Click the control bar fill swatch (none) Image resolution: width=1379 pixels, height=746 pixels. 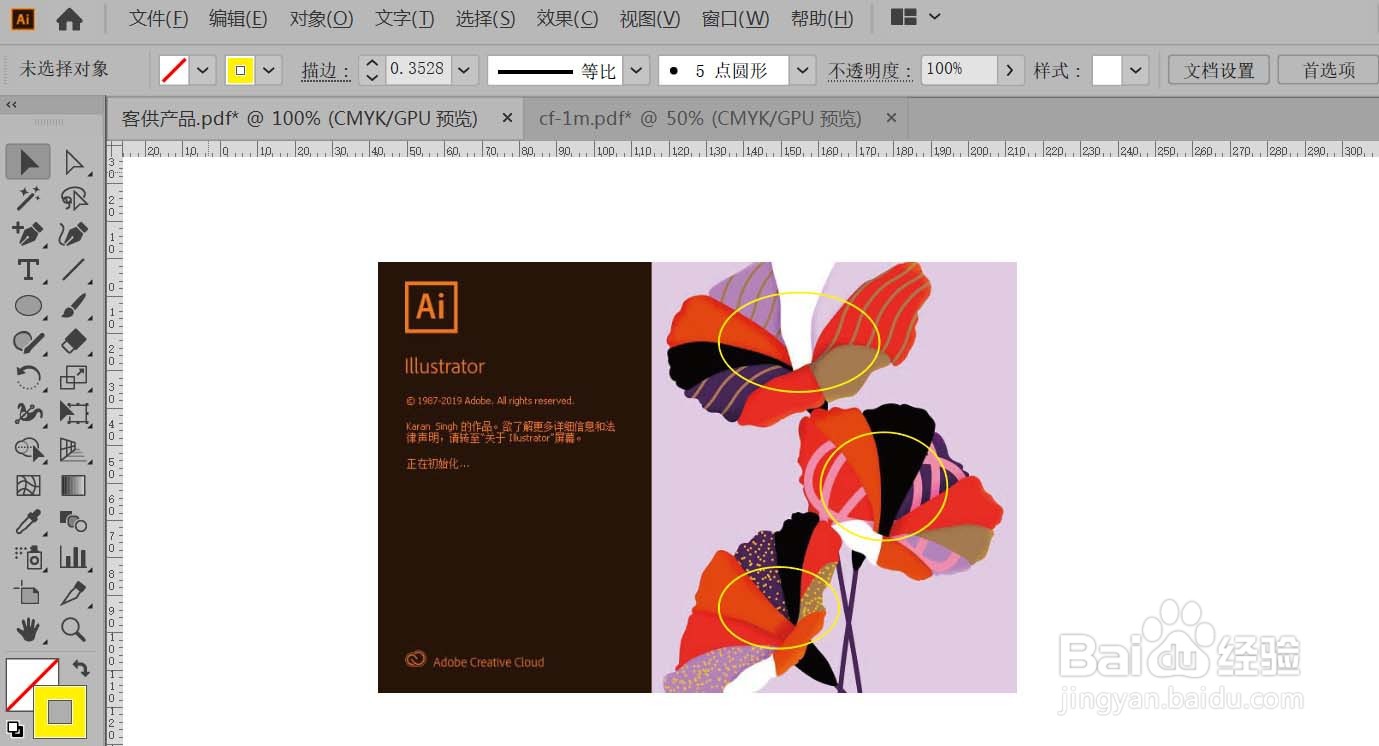[175, 70]
